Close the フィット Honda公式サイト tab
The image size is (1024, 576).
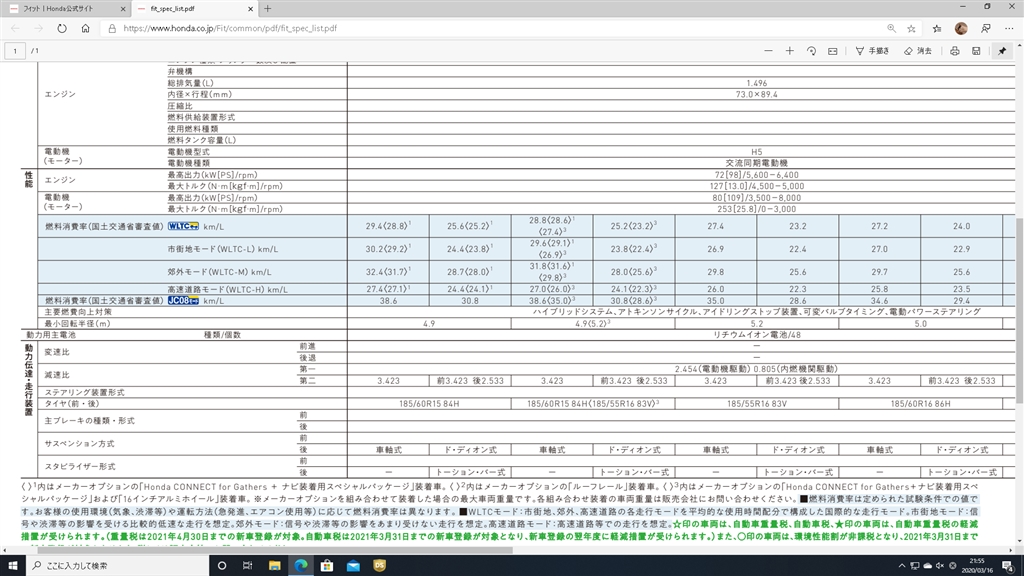point(123,9)
